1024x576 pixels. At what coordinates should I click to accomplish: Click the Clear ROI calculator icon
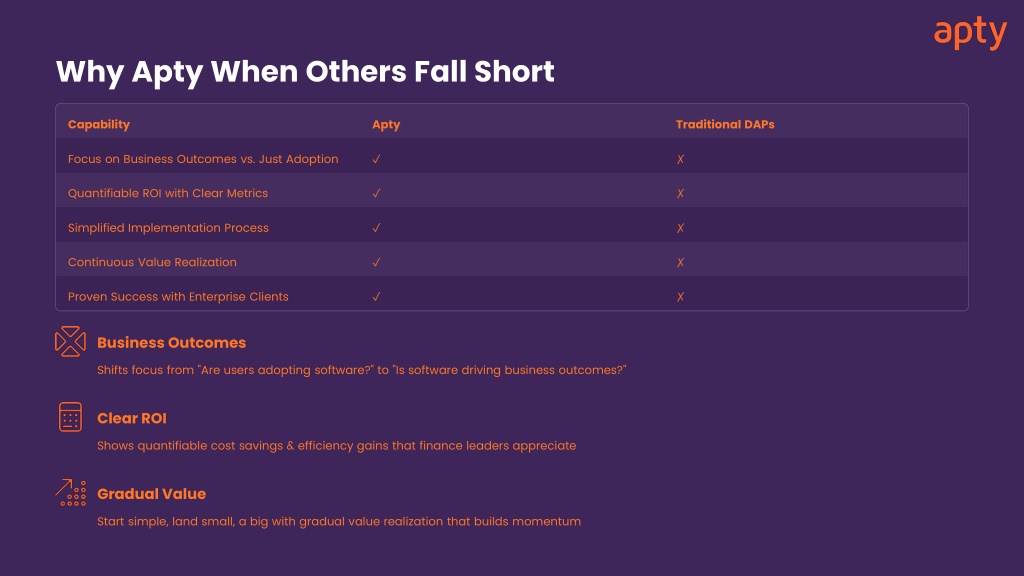[x=70, y=417]
